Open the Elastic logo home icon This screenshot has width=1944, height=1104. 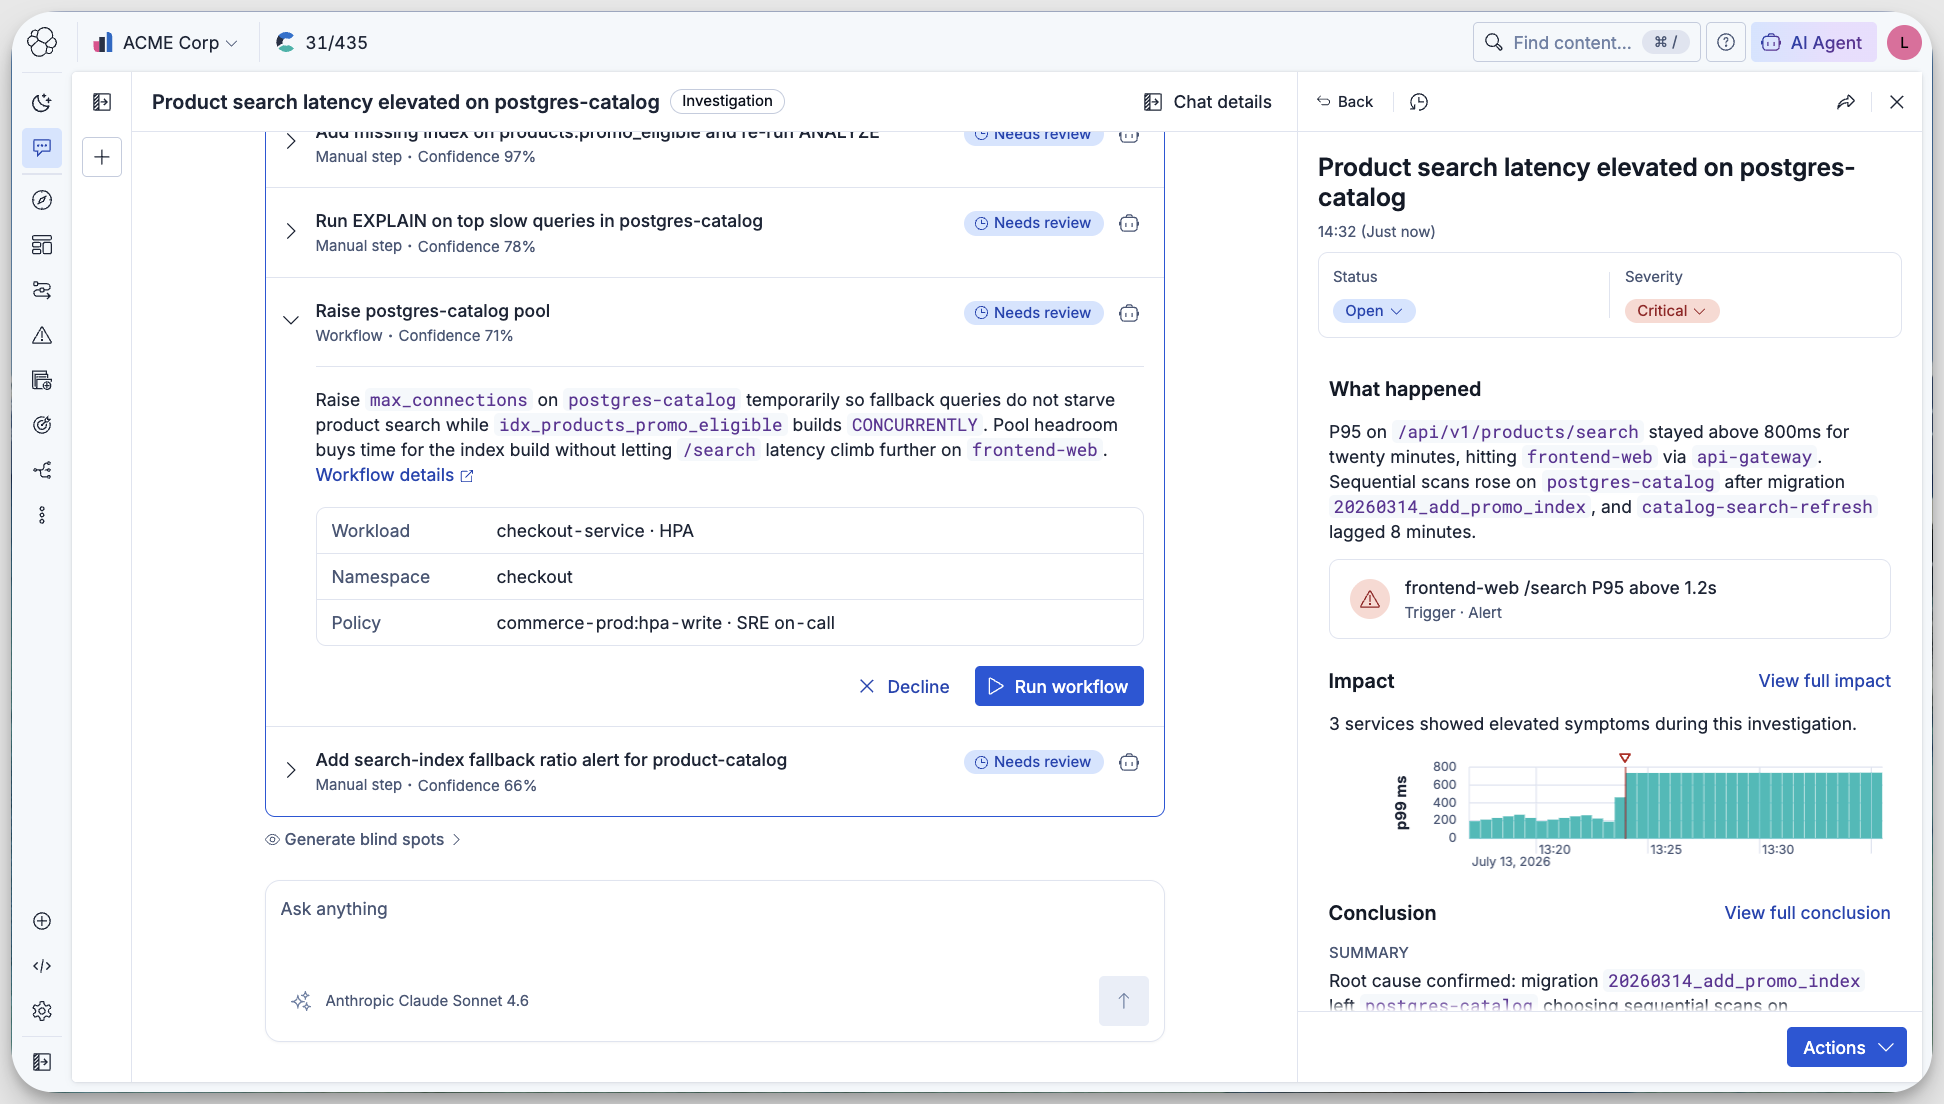pyautogui.click(x=42, y=42)
